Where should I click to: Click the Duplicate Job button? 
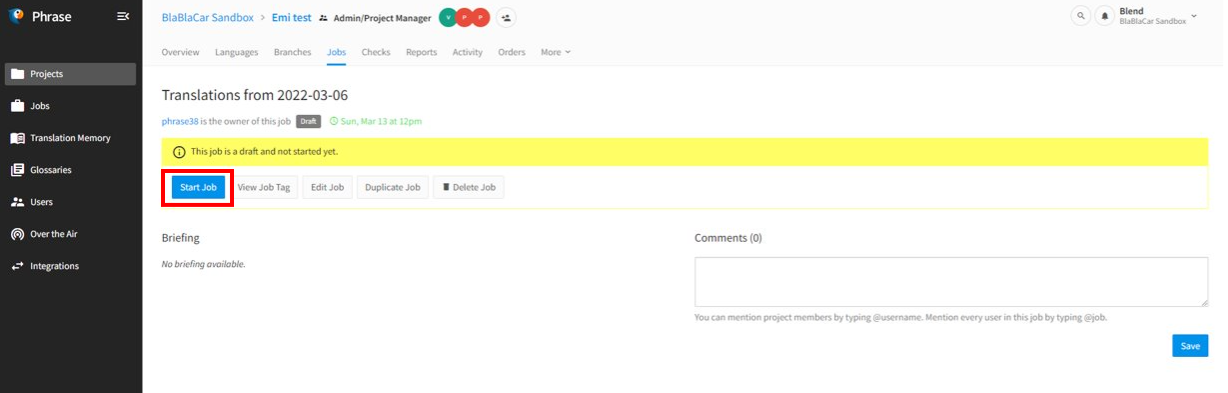coord(392,187)
